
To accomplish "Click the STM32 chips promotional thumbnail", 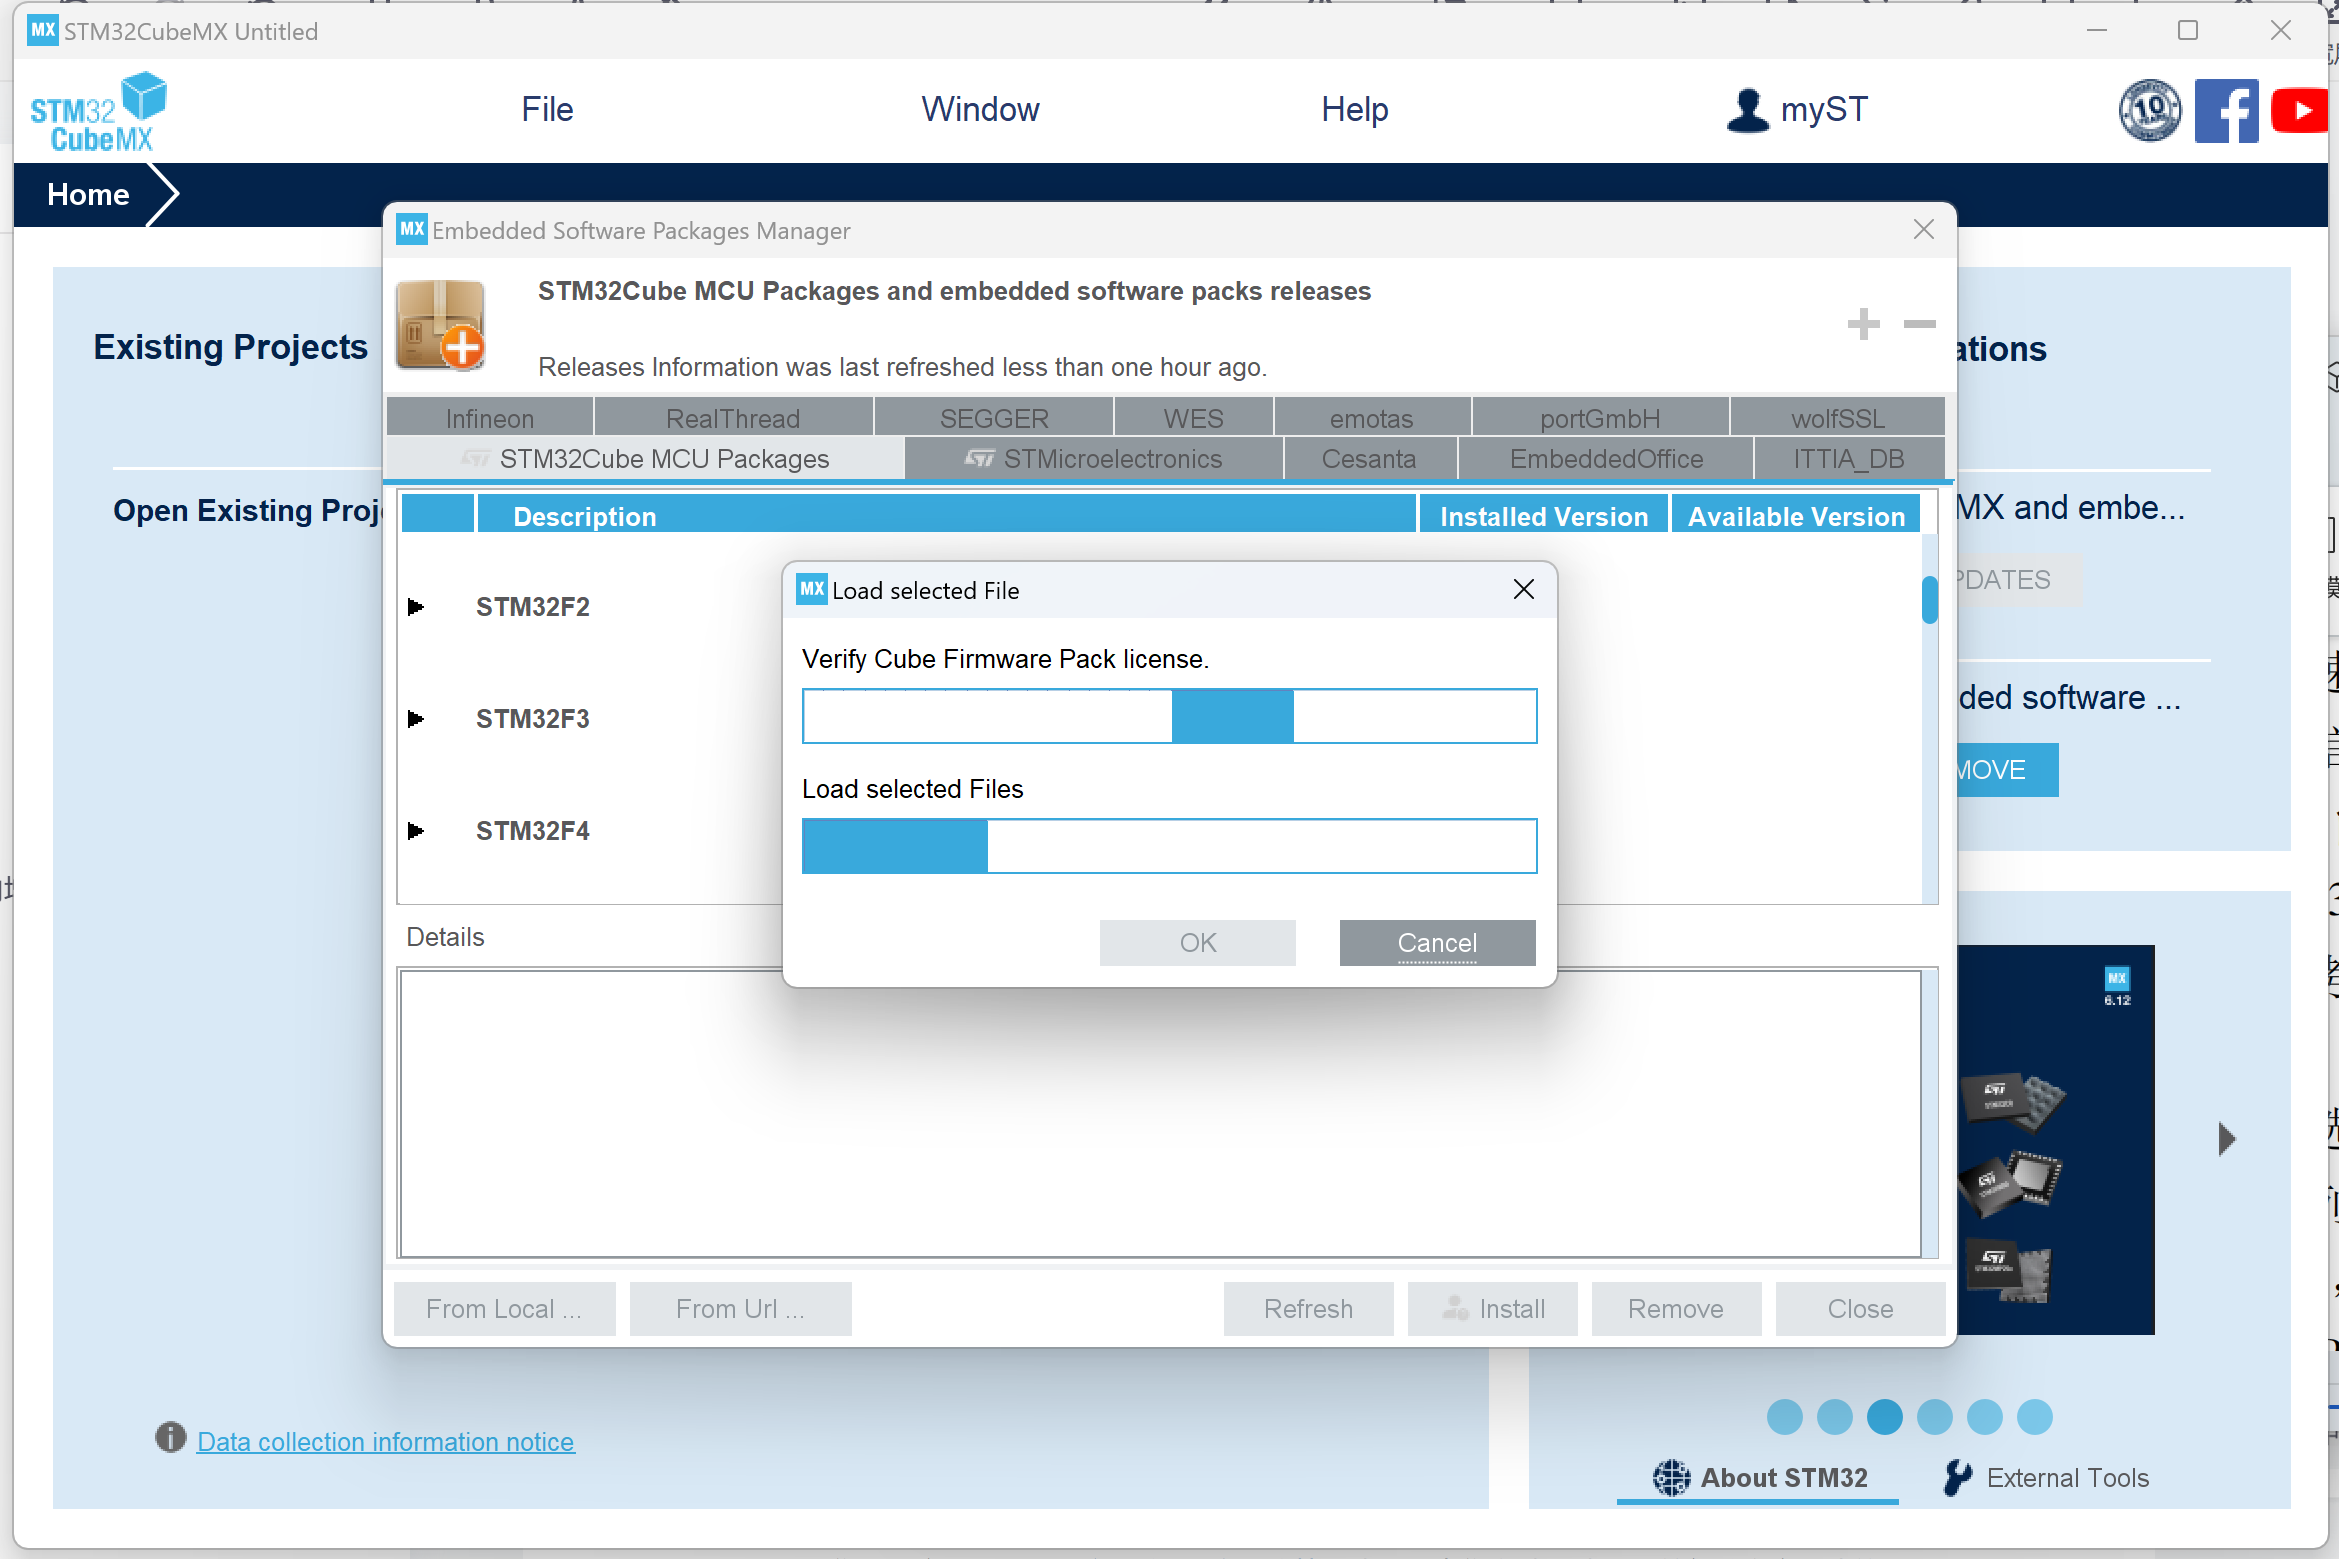I will click(2055, 1140).
